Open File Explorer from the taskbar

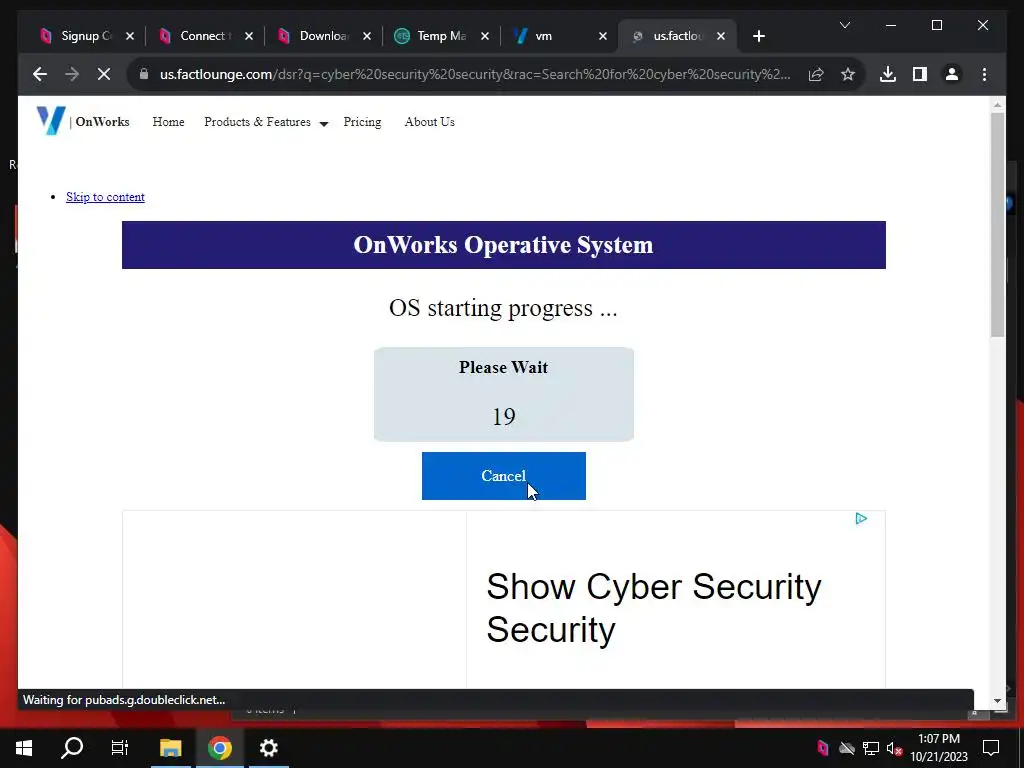coord(170,748)
